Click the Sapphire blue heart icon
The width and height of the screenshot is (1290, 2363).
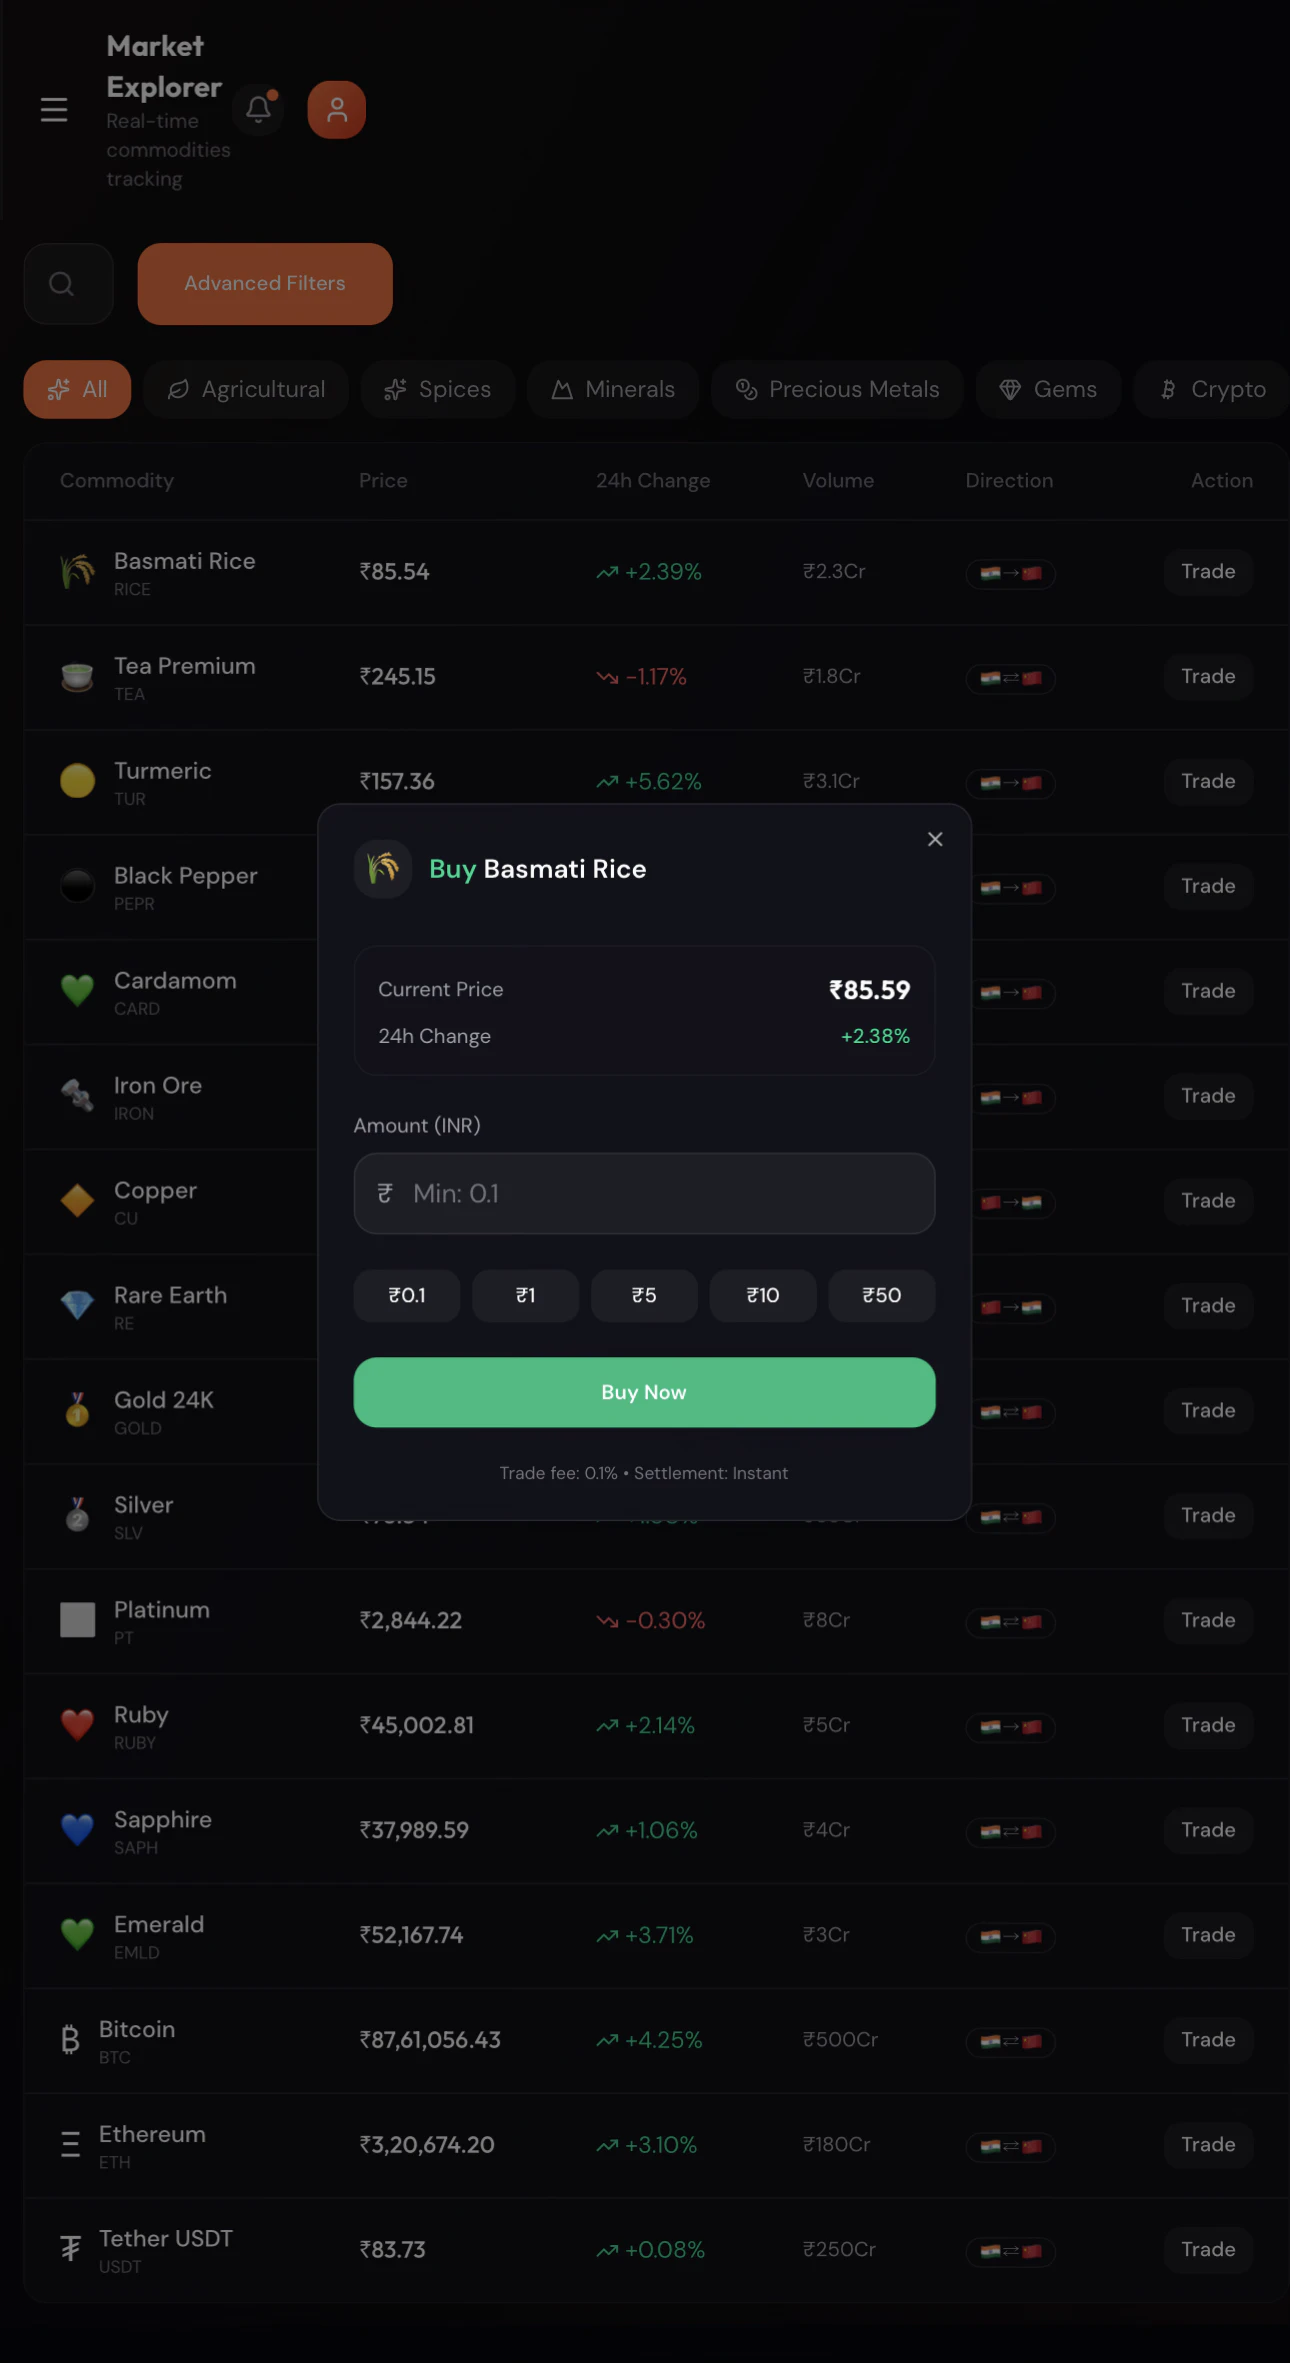pyautogui.click(x=77, y=1829)
